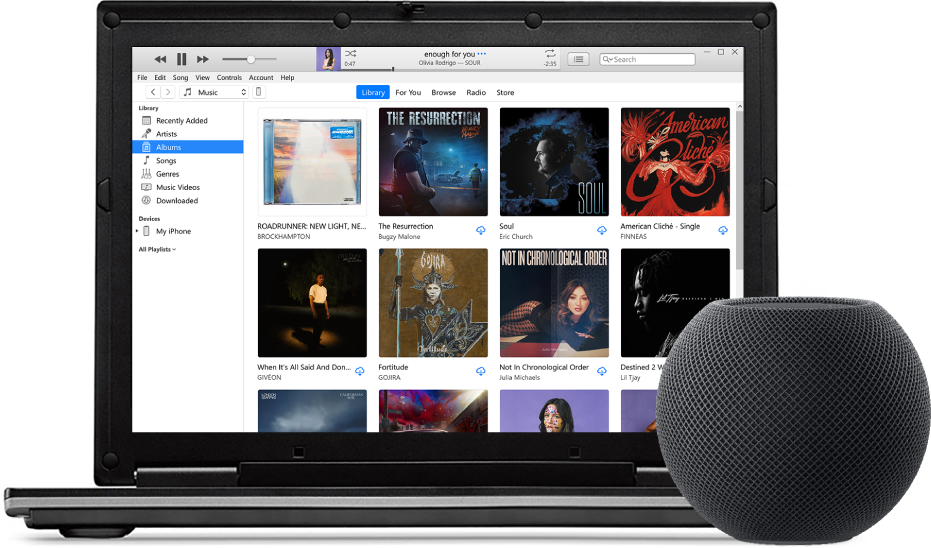The width and height of the screenshot is (931, 548).
Task: Switch to the Browse tab
Action: (444, 93)
